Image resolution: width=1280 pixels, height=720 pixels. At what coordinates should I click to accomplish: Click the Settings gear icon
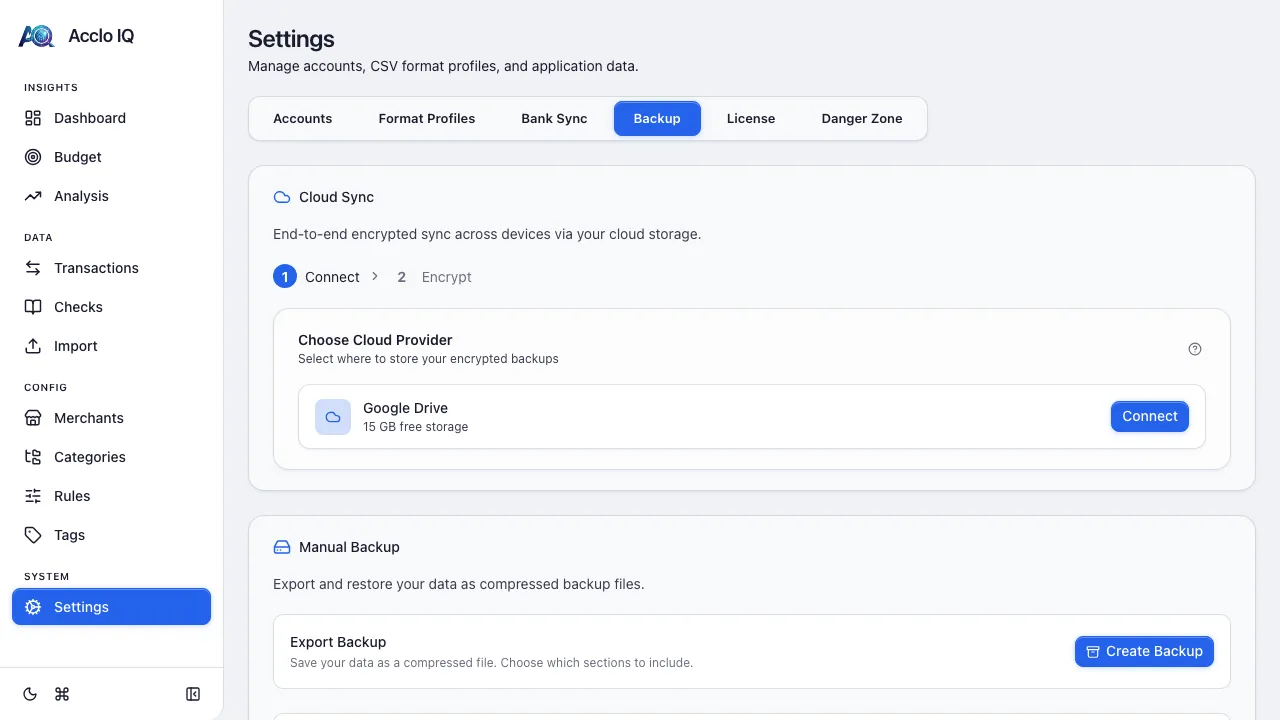coord(33,607)
